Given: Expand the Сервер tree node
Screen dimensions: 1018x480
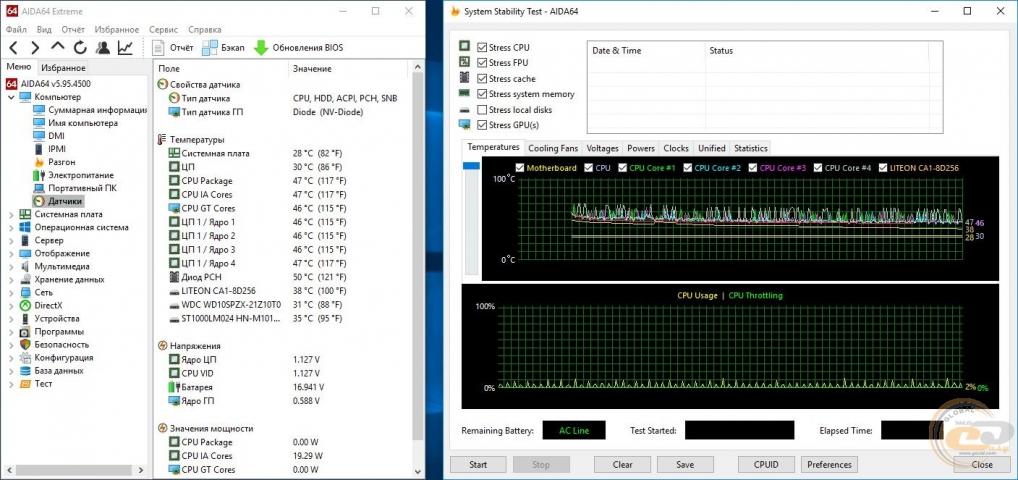Looking at the screenshot, I should click(x=11, y=240).
